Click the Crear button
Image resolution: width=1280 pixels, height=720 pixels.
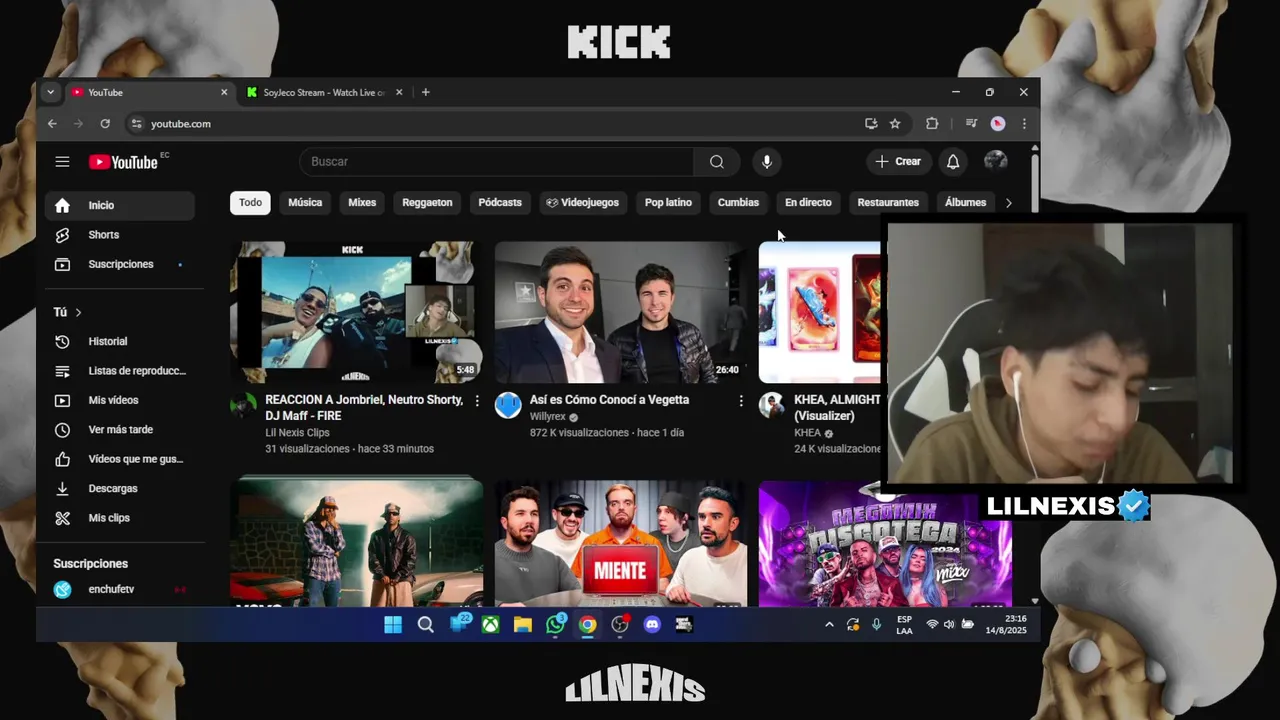point(898,162)
